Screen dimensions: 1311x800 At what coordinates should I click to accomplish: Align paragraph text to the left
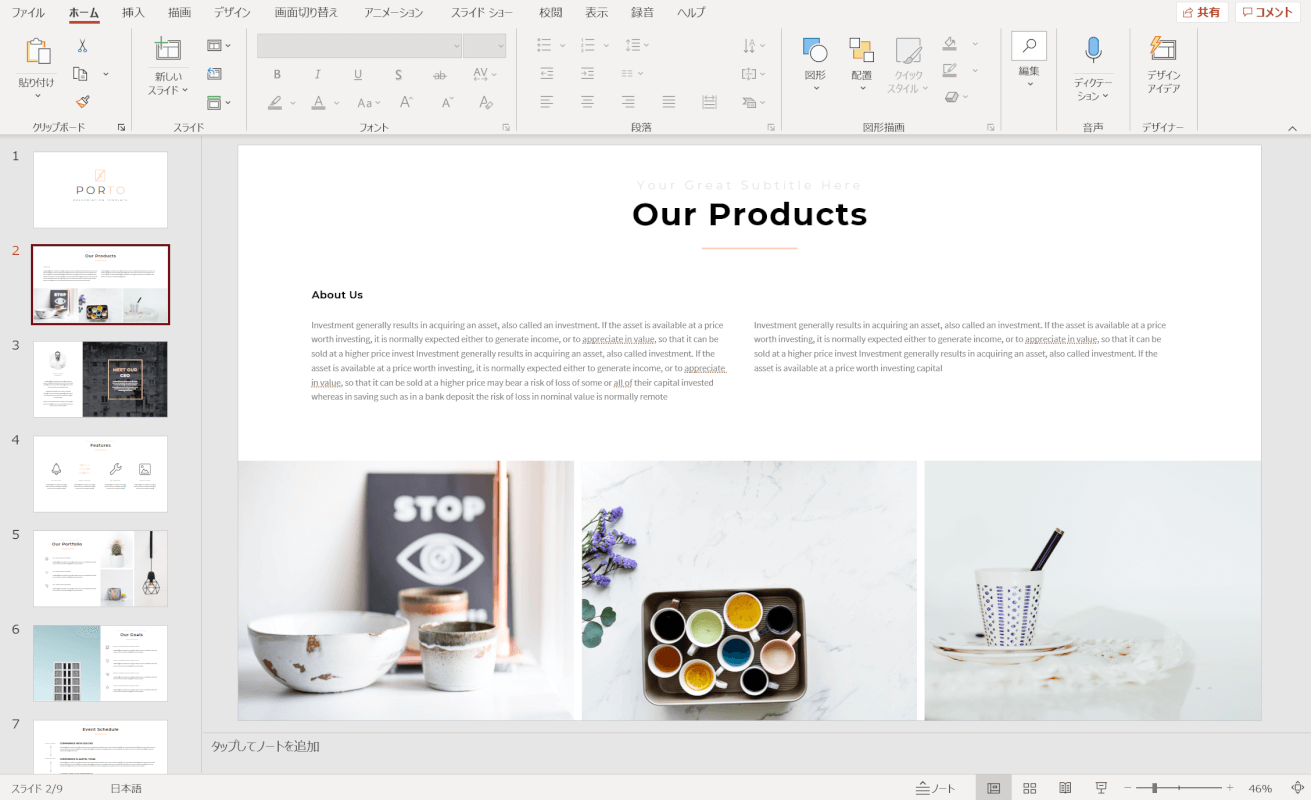click(x=546, y=102)
